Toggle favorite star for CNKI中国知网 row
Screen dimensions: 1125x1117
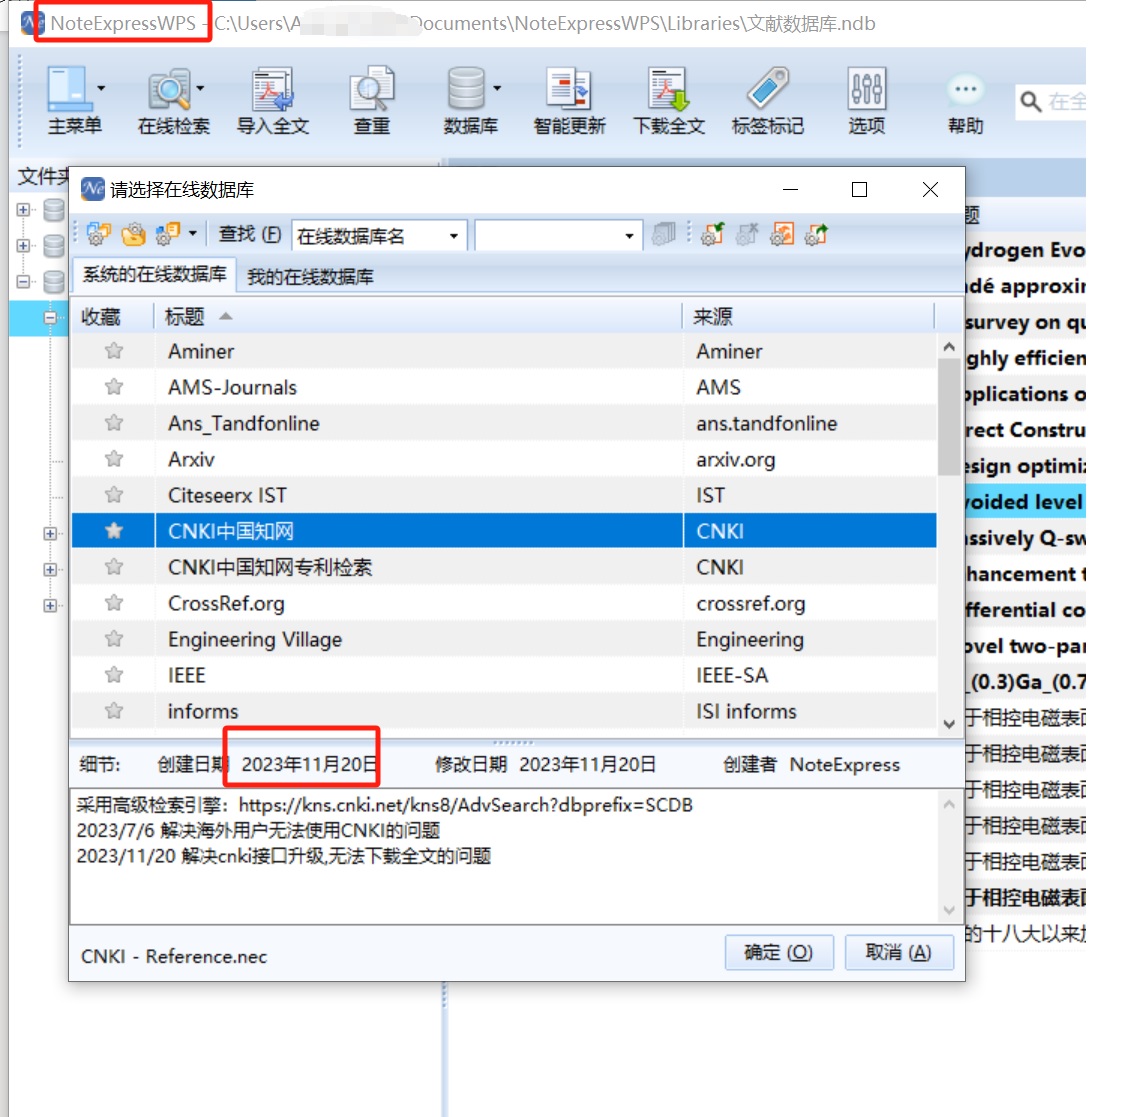click(113, 531)
